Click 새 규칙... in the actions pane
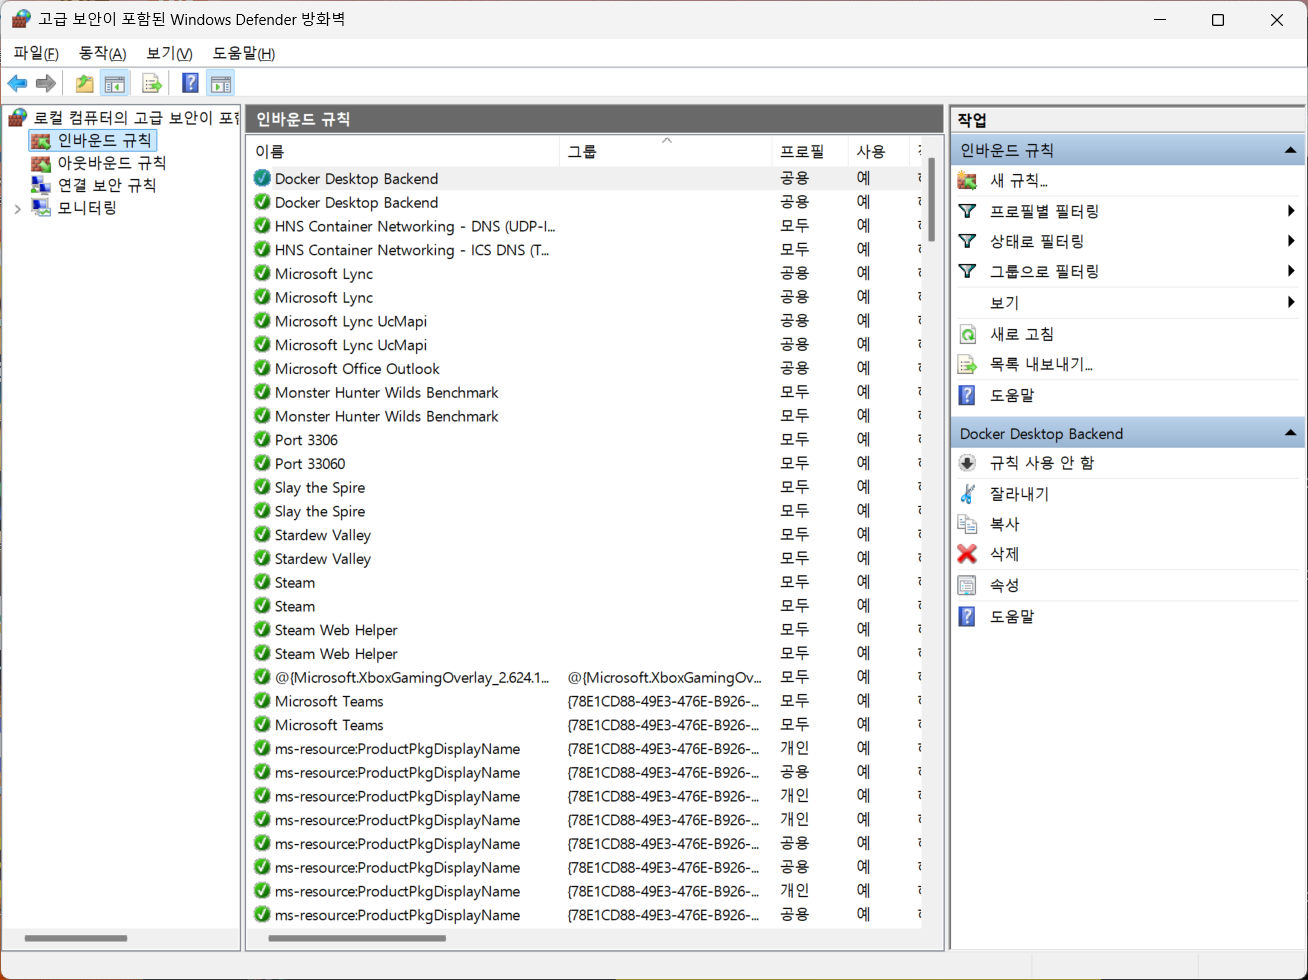This screenshot has height=980, width=1308. click(x=1019, y=181)
